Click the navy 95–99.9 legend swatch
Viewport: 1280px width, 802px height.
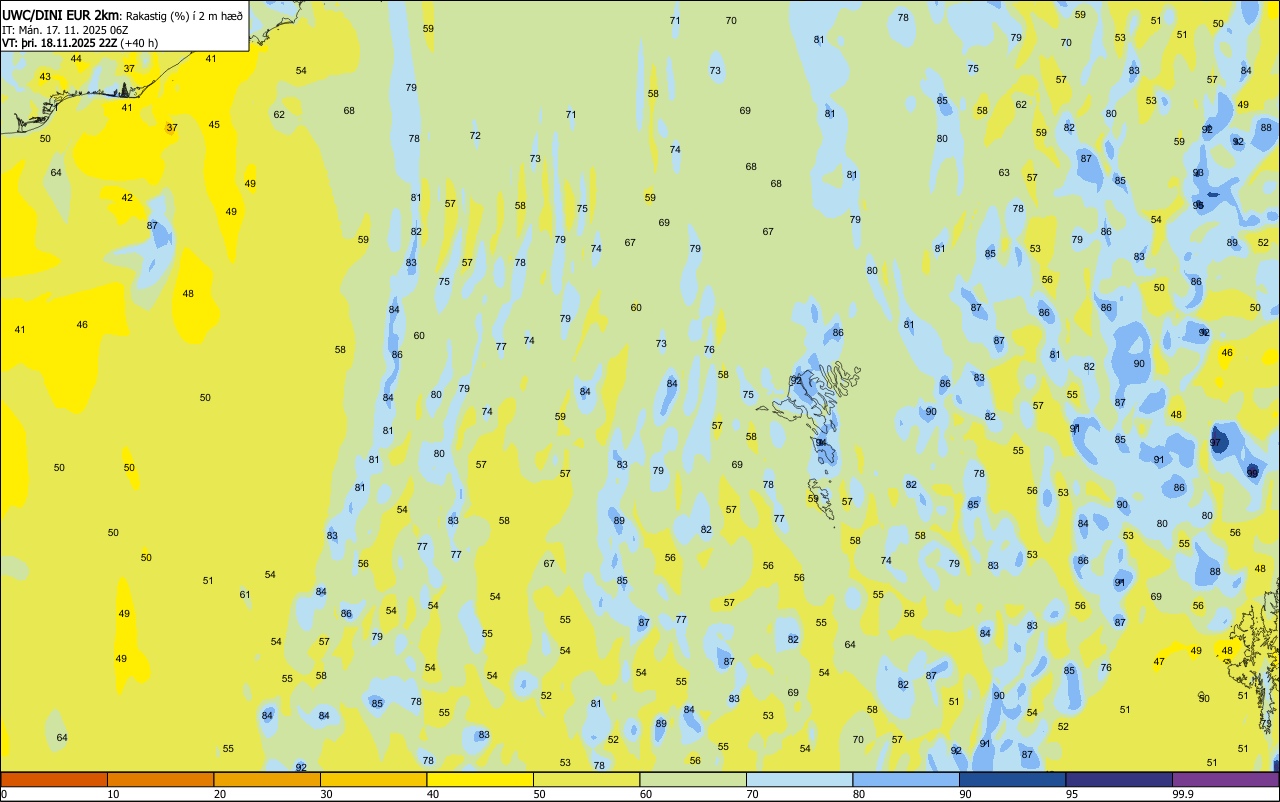1119,779
